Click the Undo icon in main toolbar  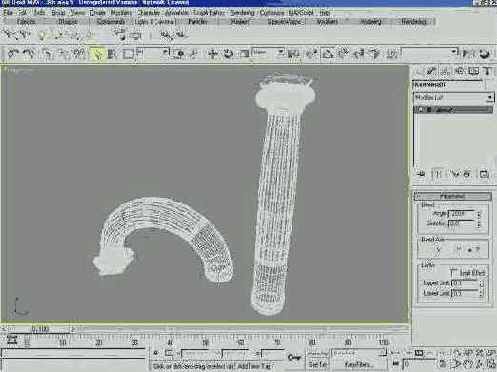click(13, 53)
